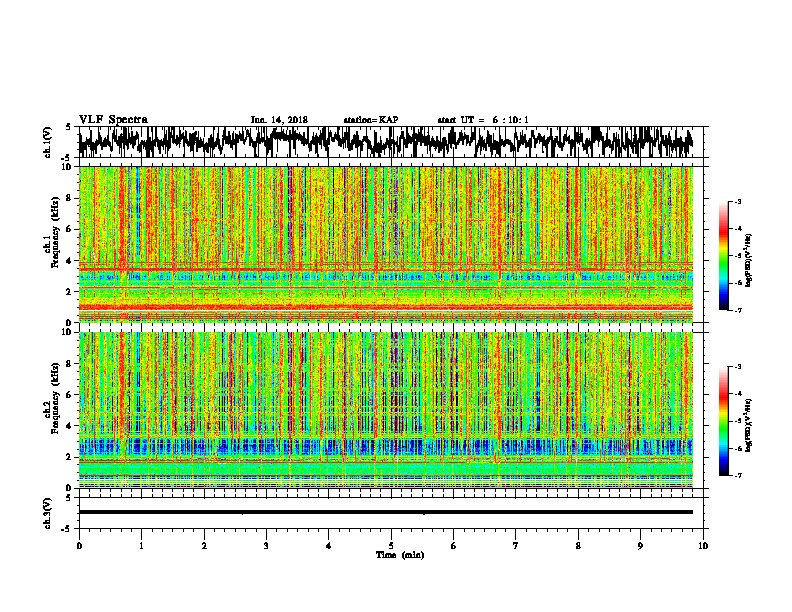
Task: Click the "ch.3(V)" axis label
Action: (48, 513)
